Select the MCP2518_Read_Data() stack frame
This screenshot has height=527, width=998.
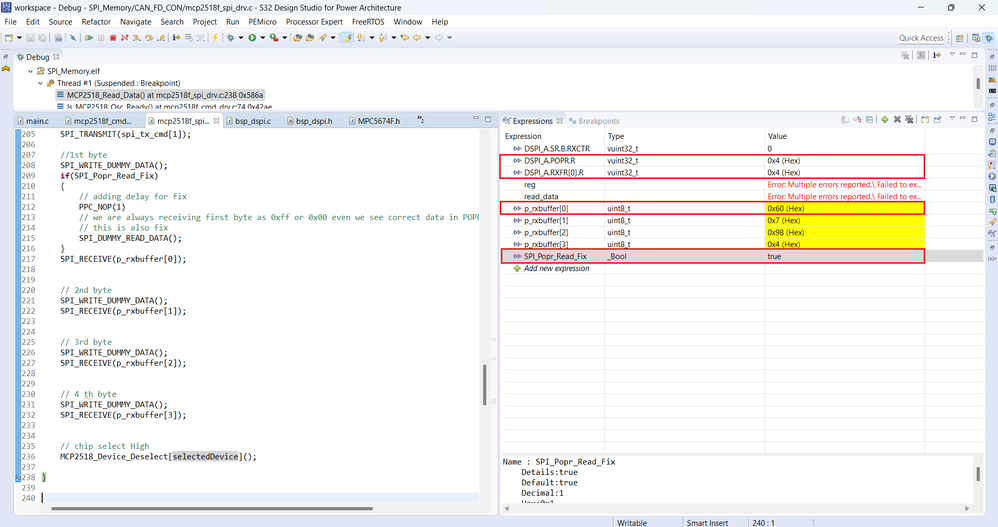coord(160,95)
